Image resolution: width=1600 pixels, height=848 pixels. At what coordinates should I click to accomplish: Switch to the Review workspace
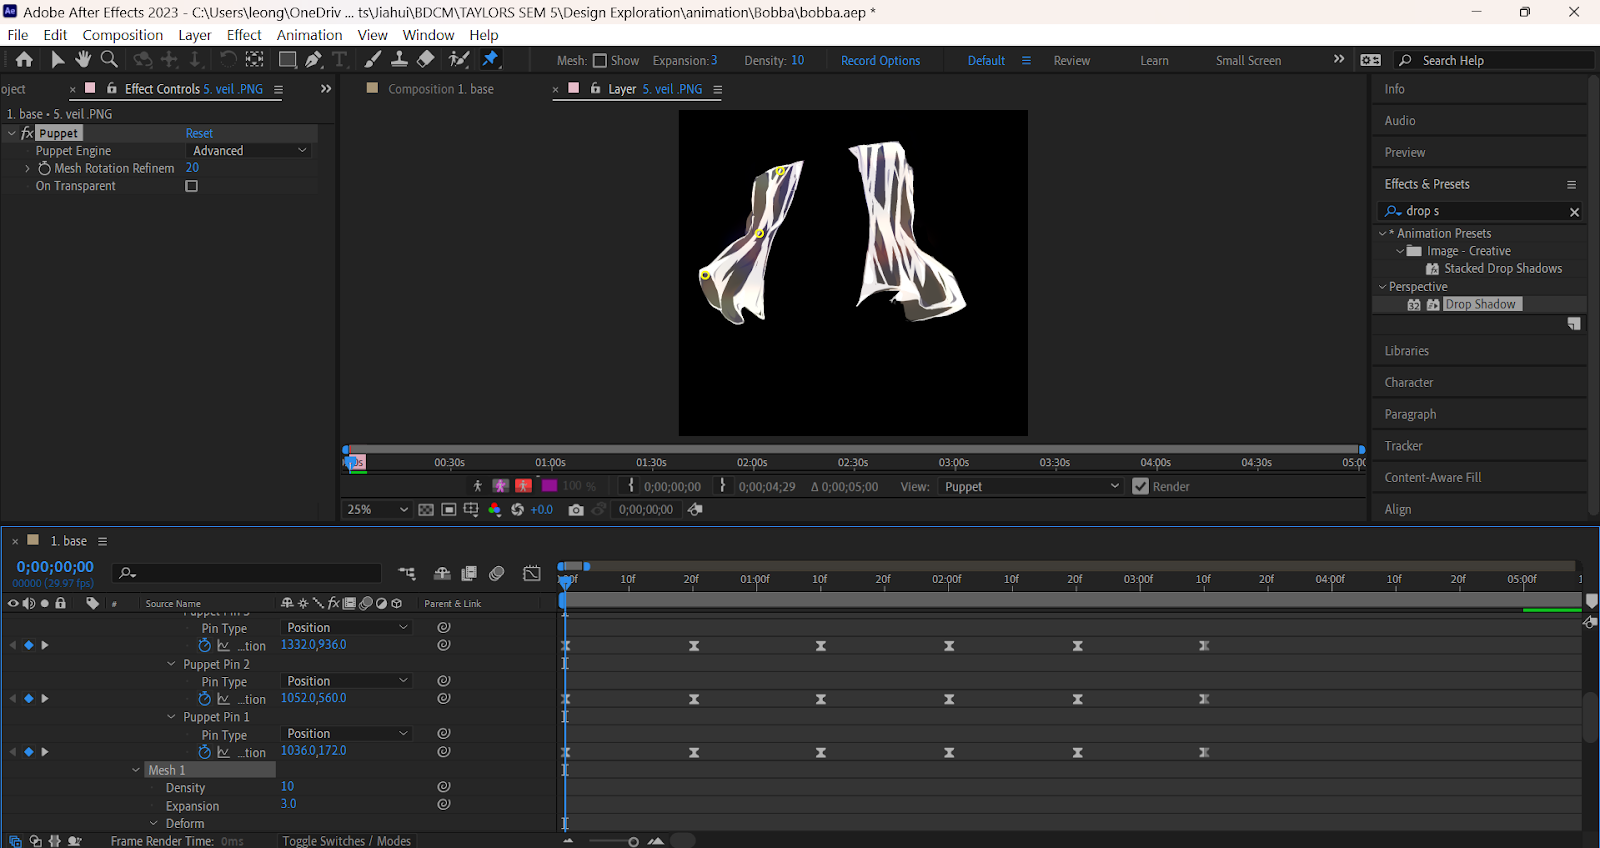[x=1071, y=61]
